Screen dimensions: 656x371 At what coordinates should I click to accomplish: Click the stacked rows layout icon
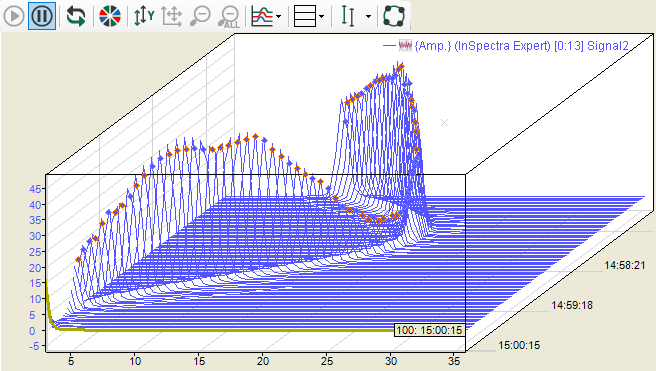pos(305,16)
